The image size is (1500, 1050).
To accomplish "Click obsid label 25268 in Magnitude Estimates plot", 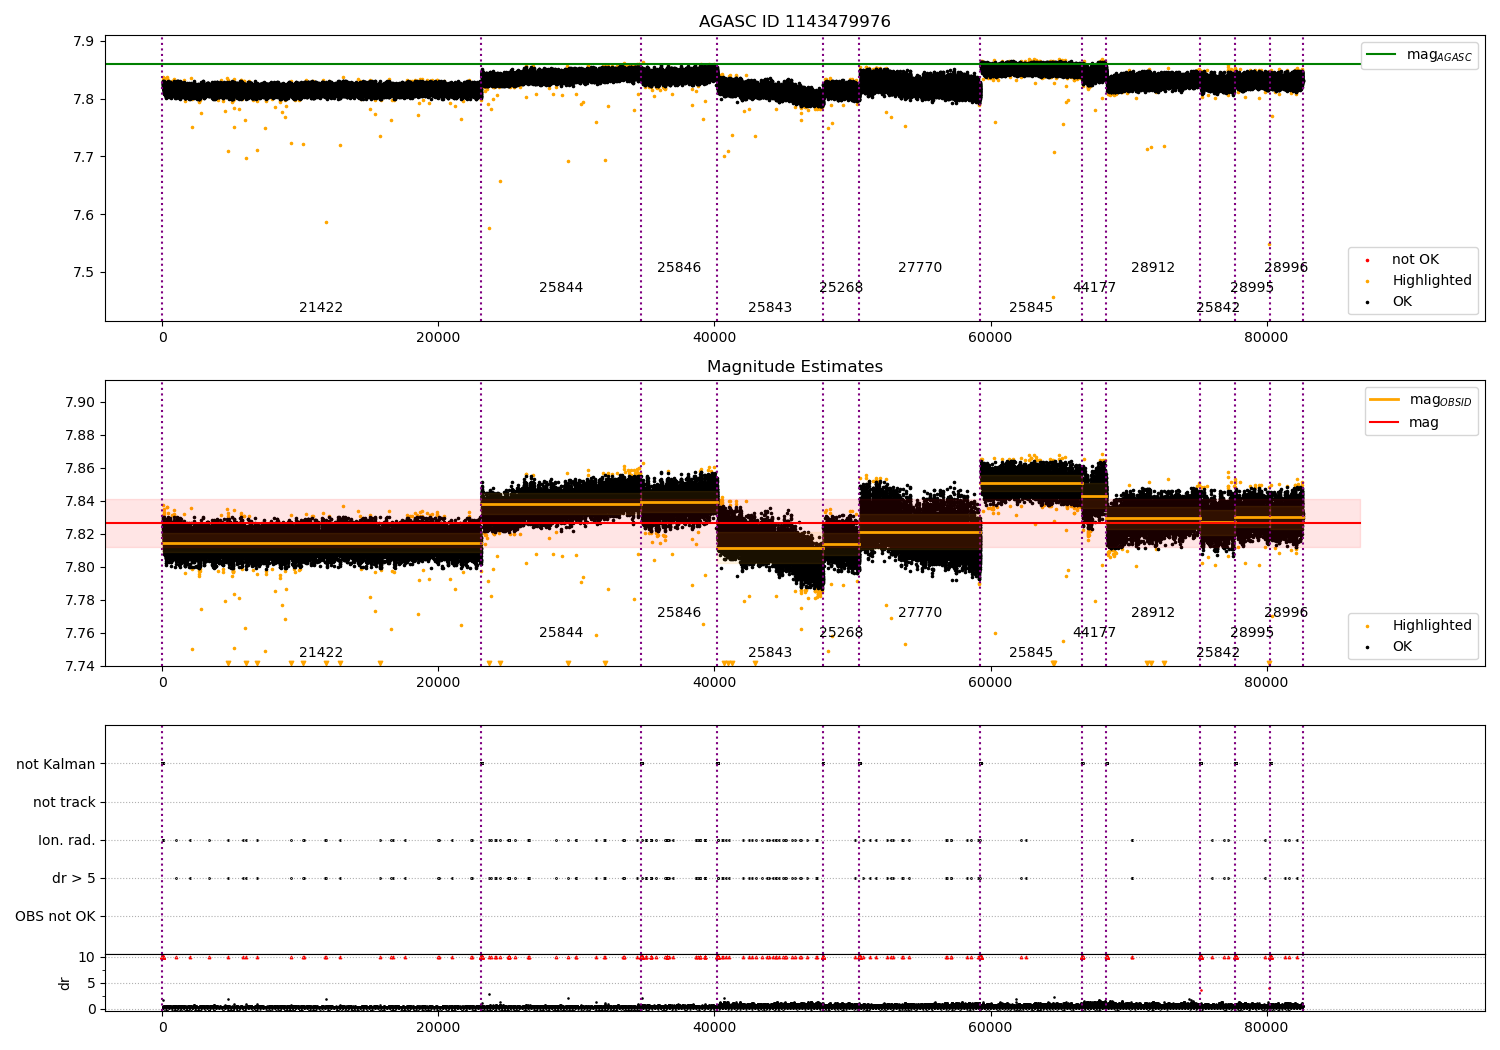I will pyautogui.click(x=841, y=633).
